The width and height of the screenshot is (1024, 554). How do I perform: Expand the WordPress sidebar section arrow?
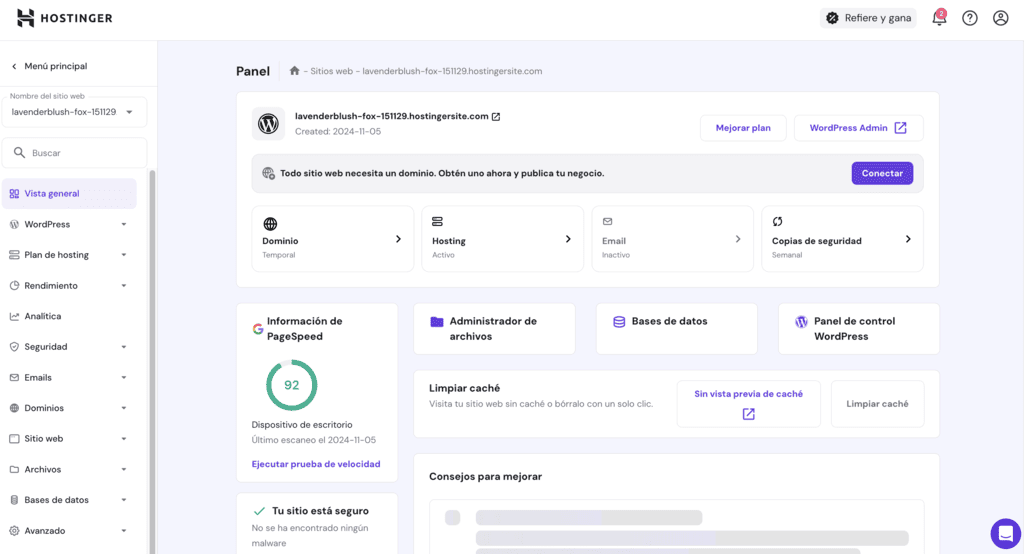click(x=123, y=224)
